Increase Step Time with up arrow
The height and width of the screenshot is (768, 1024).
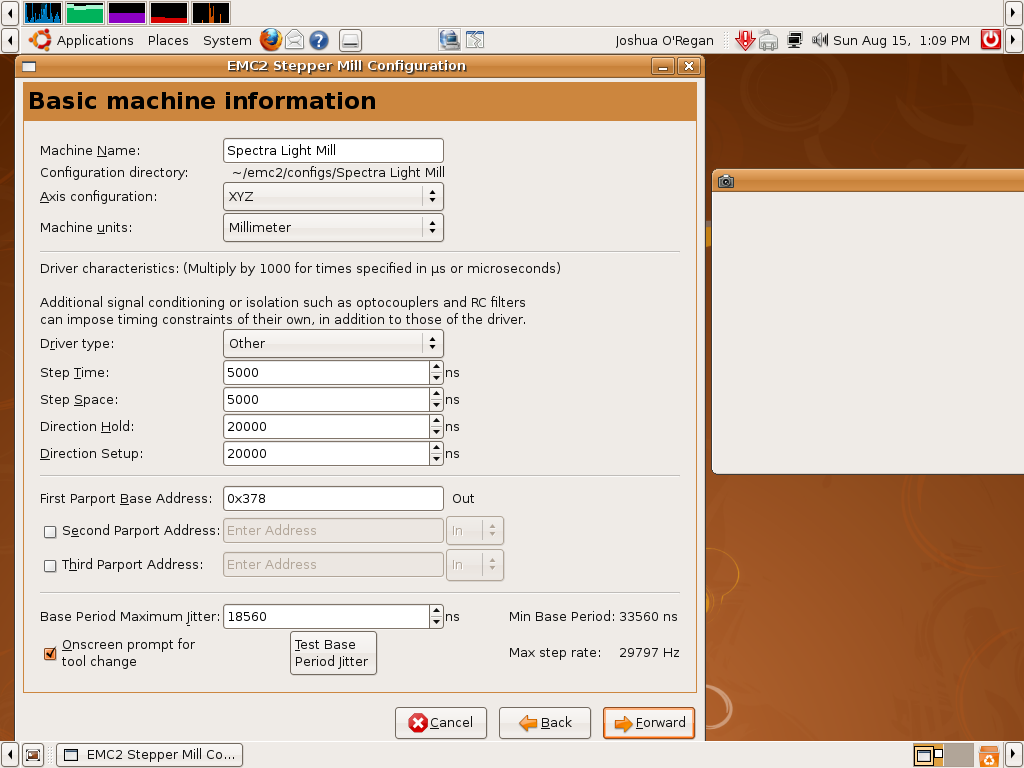(436, 367)
